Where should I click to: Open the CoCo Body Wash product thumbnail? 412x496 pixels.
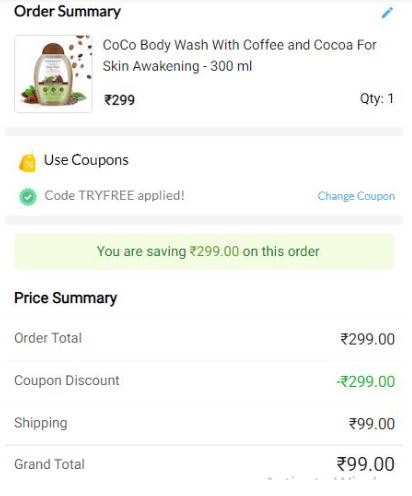pyautogui.click(x=53, y=74)
